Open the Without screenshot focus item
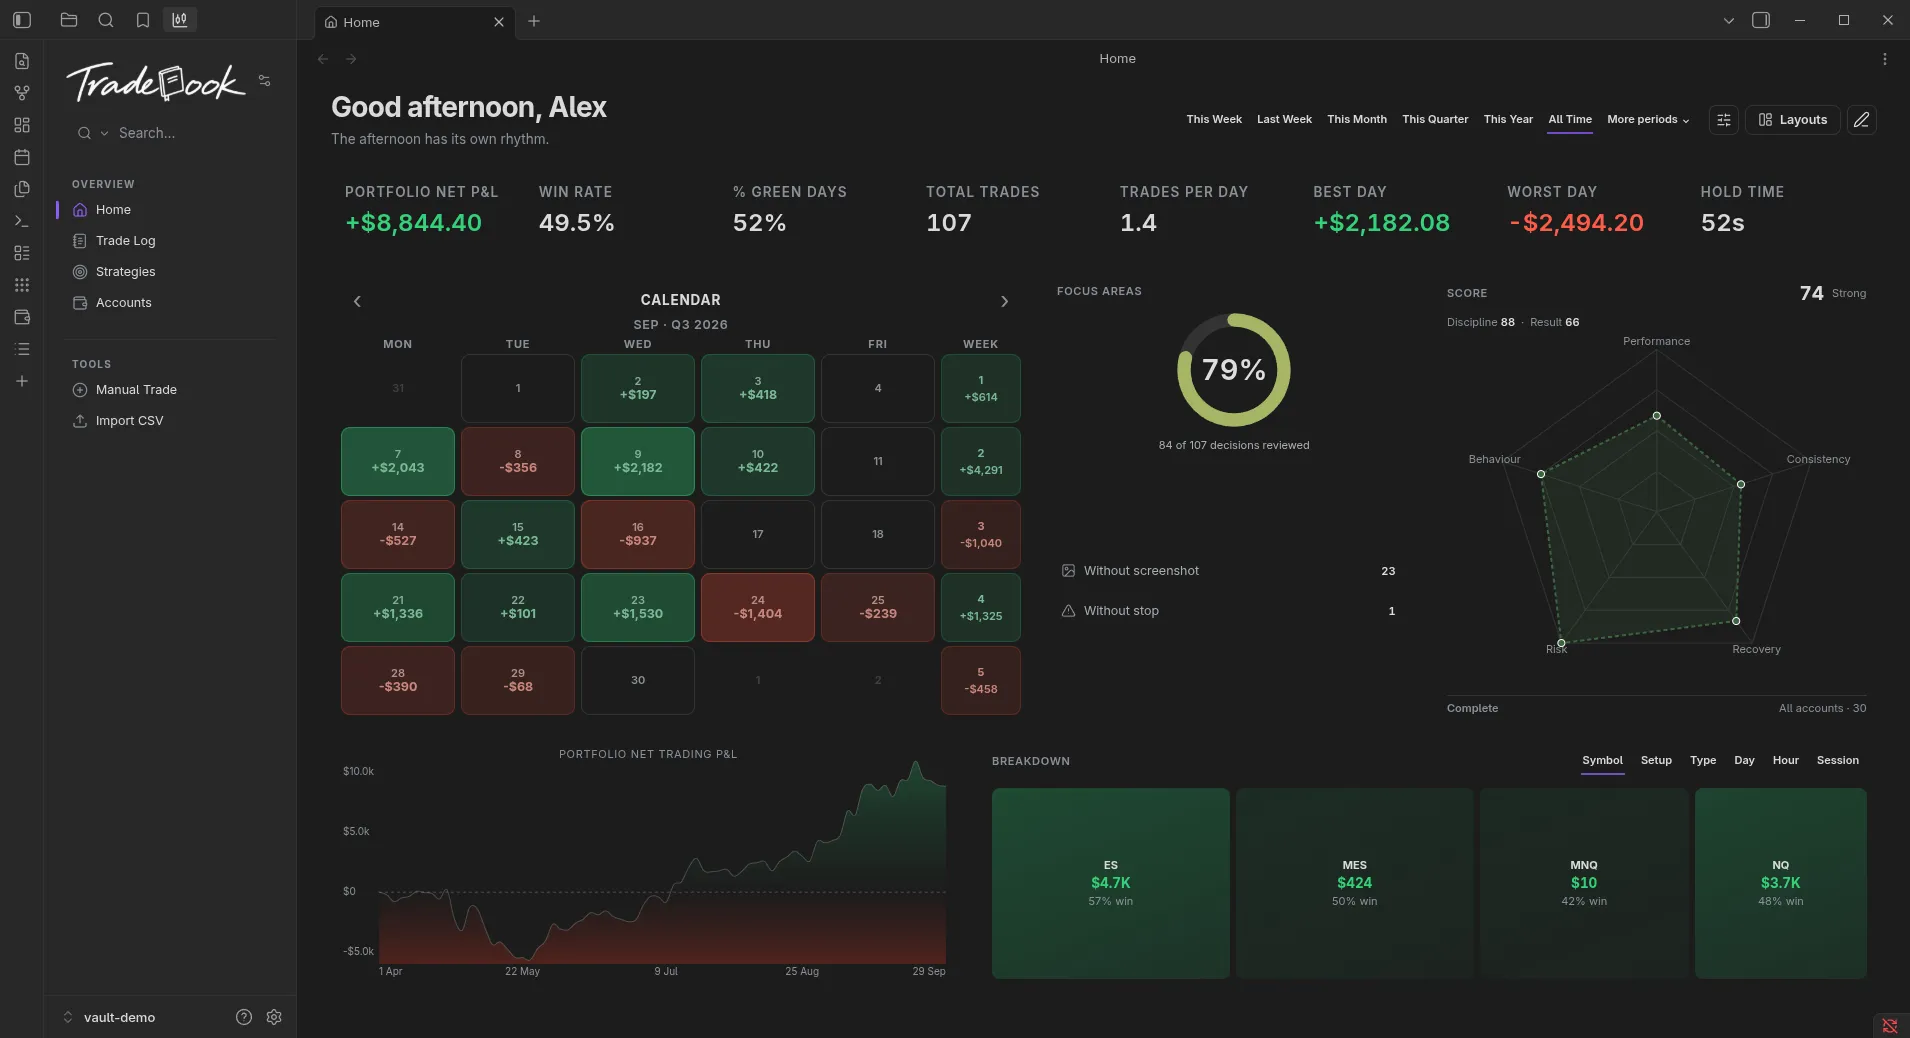The height and width of the screenshot is (1038, 1910). [x=1228, y=571]
